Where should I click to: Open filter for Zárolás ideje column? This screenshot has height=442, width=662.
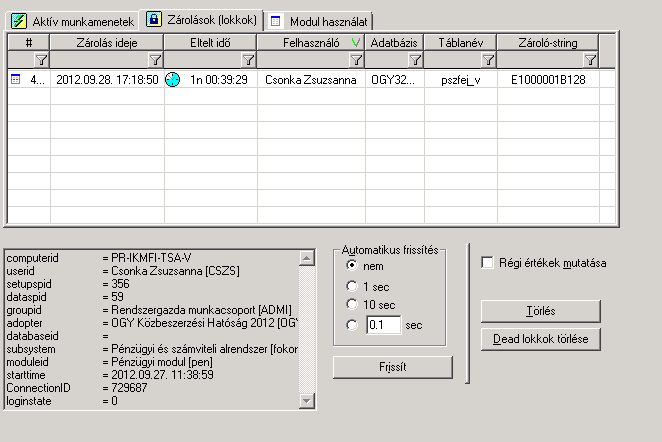(155, 60)
